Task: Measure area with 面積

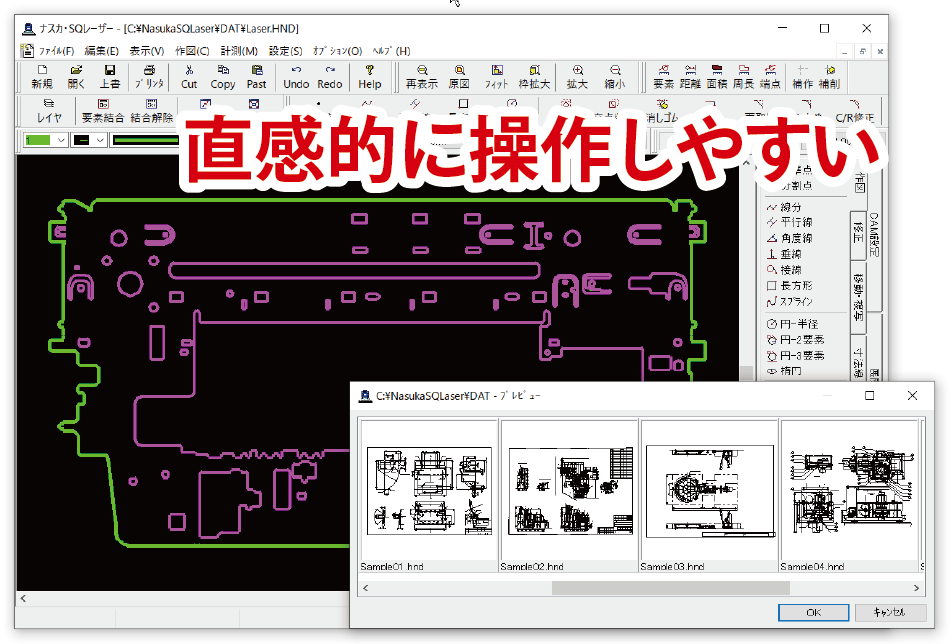Action: pos(717,77)
